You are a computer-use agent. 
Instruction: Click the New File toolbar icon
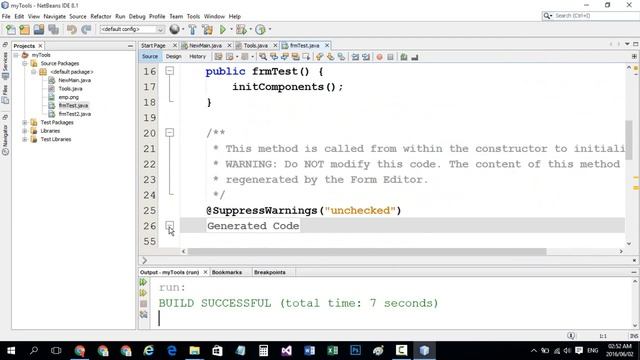(x=11, y=29)
